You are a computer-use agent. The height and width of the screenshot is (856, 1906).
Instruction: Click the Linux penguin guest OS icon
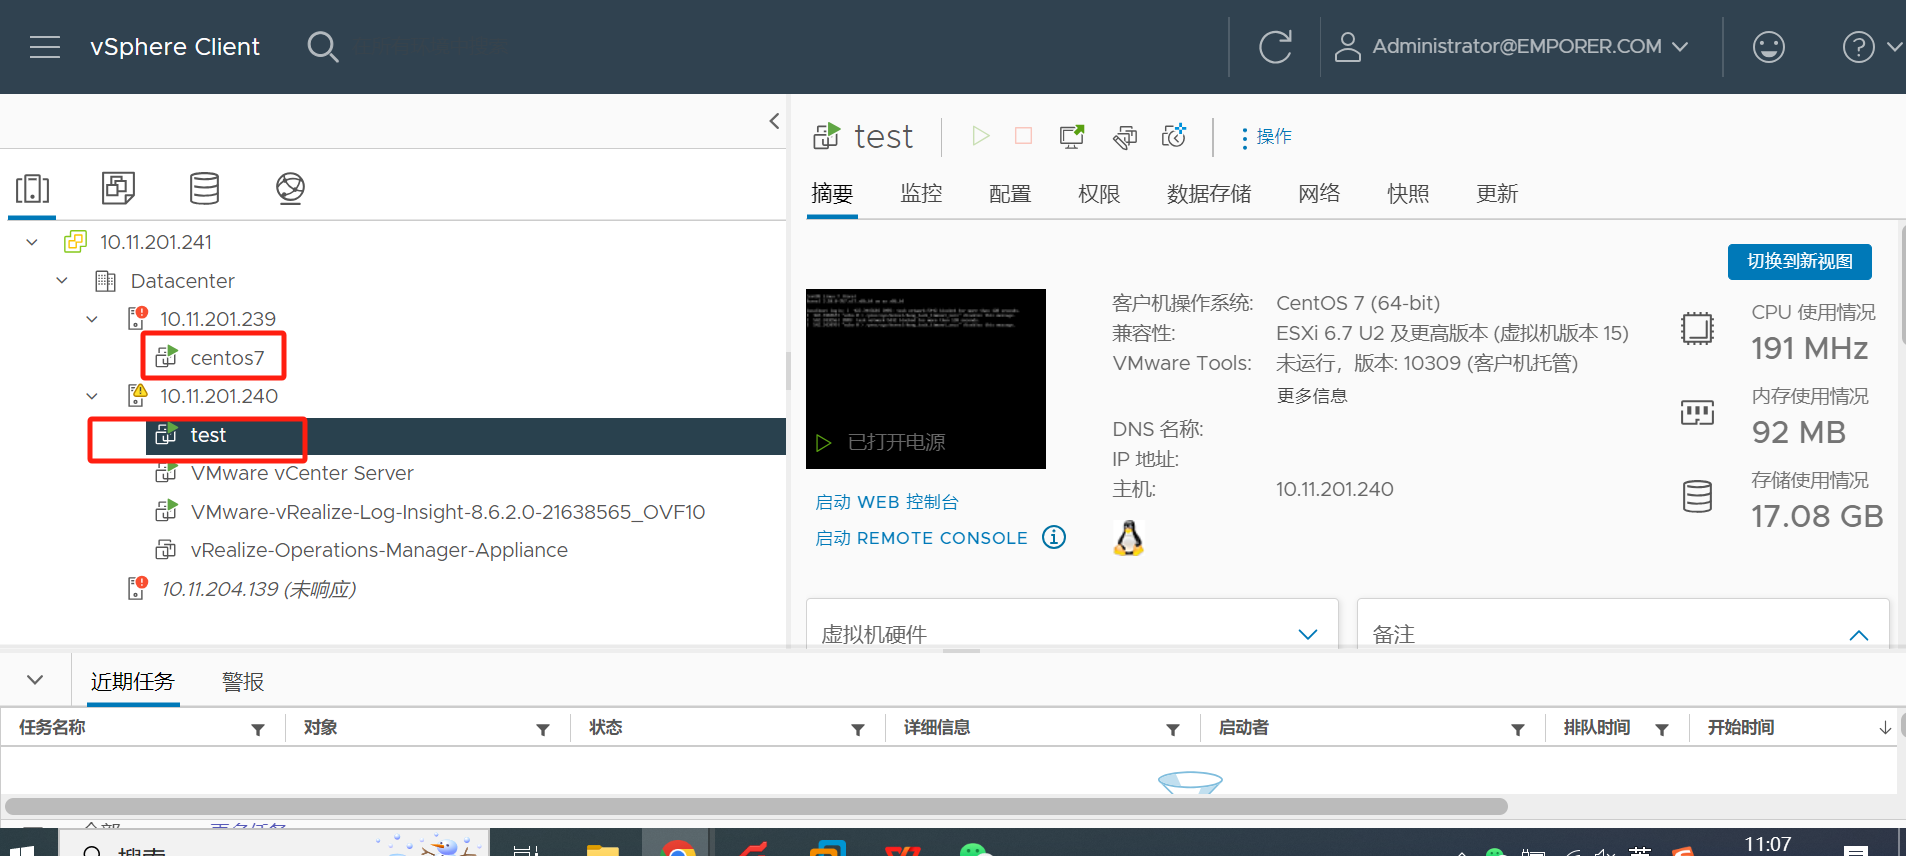tap(1129, 538)
